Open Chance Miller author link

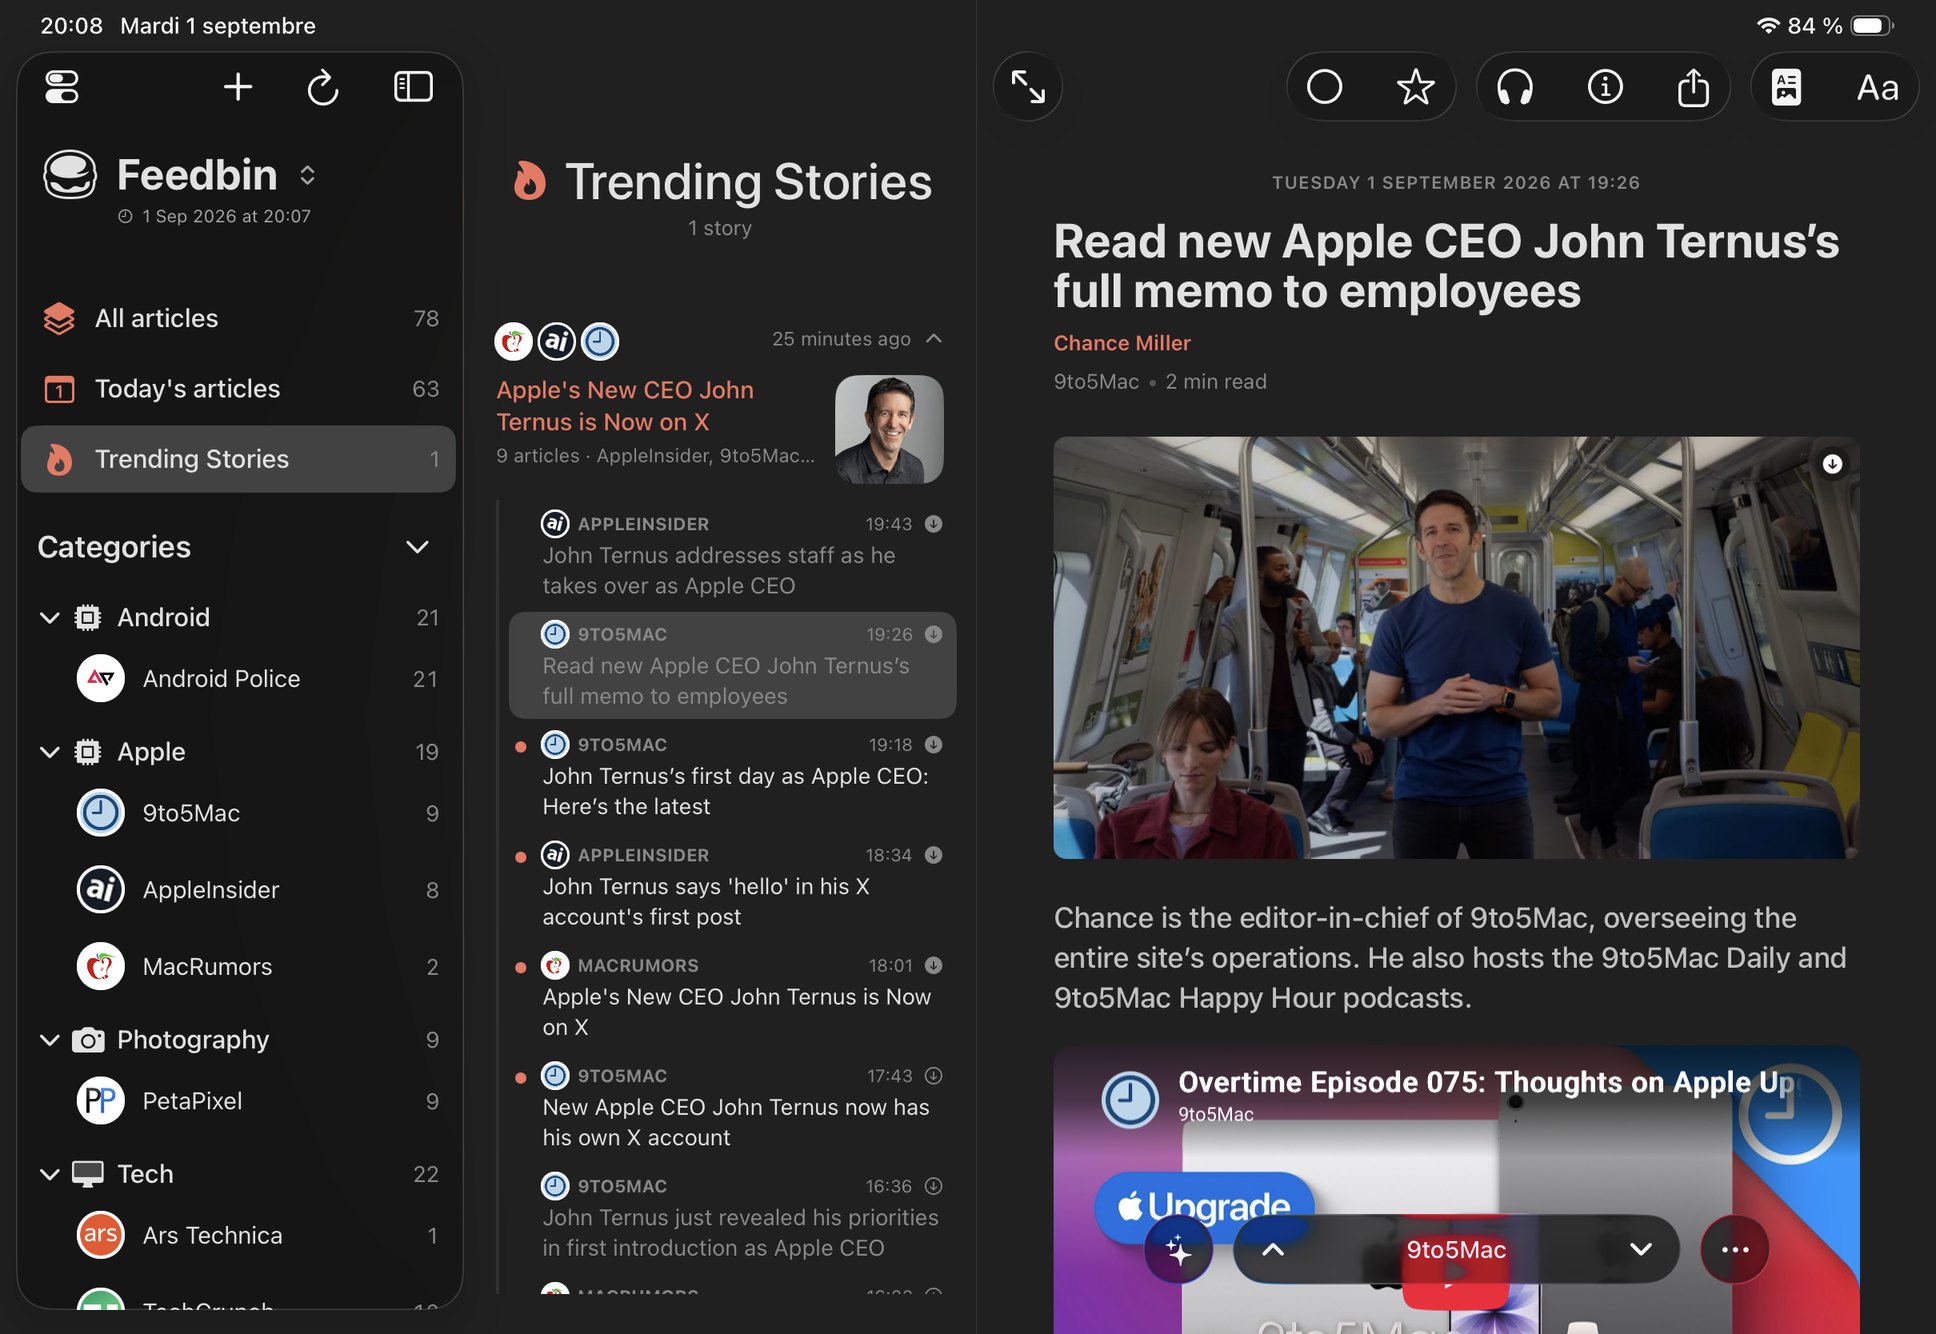pos(1122,343)
